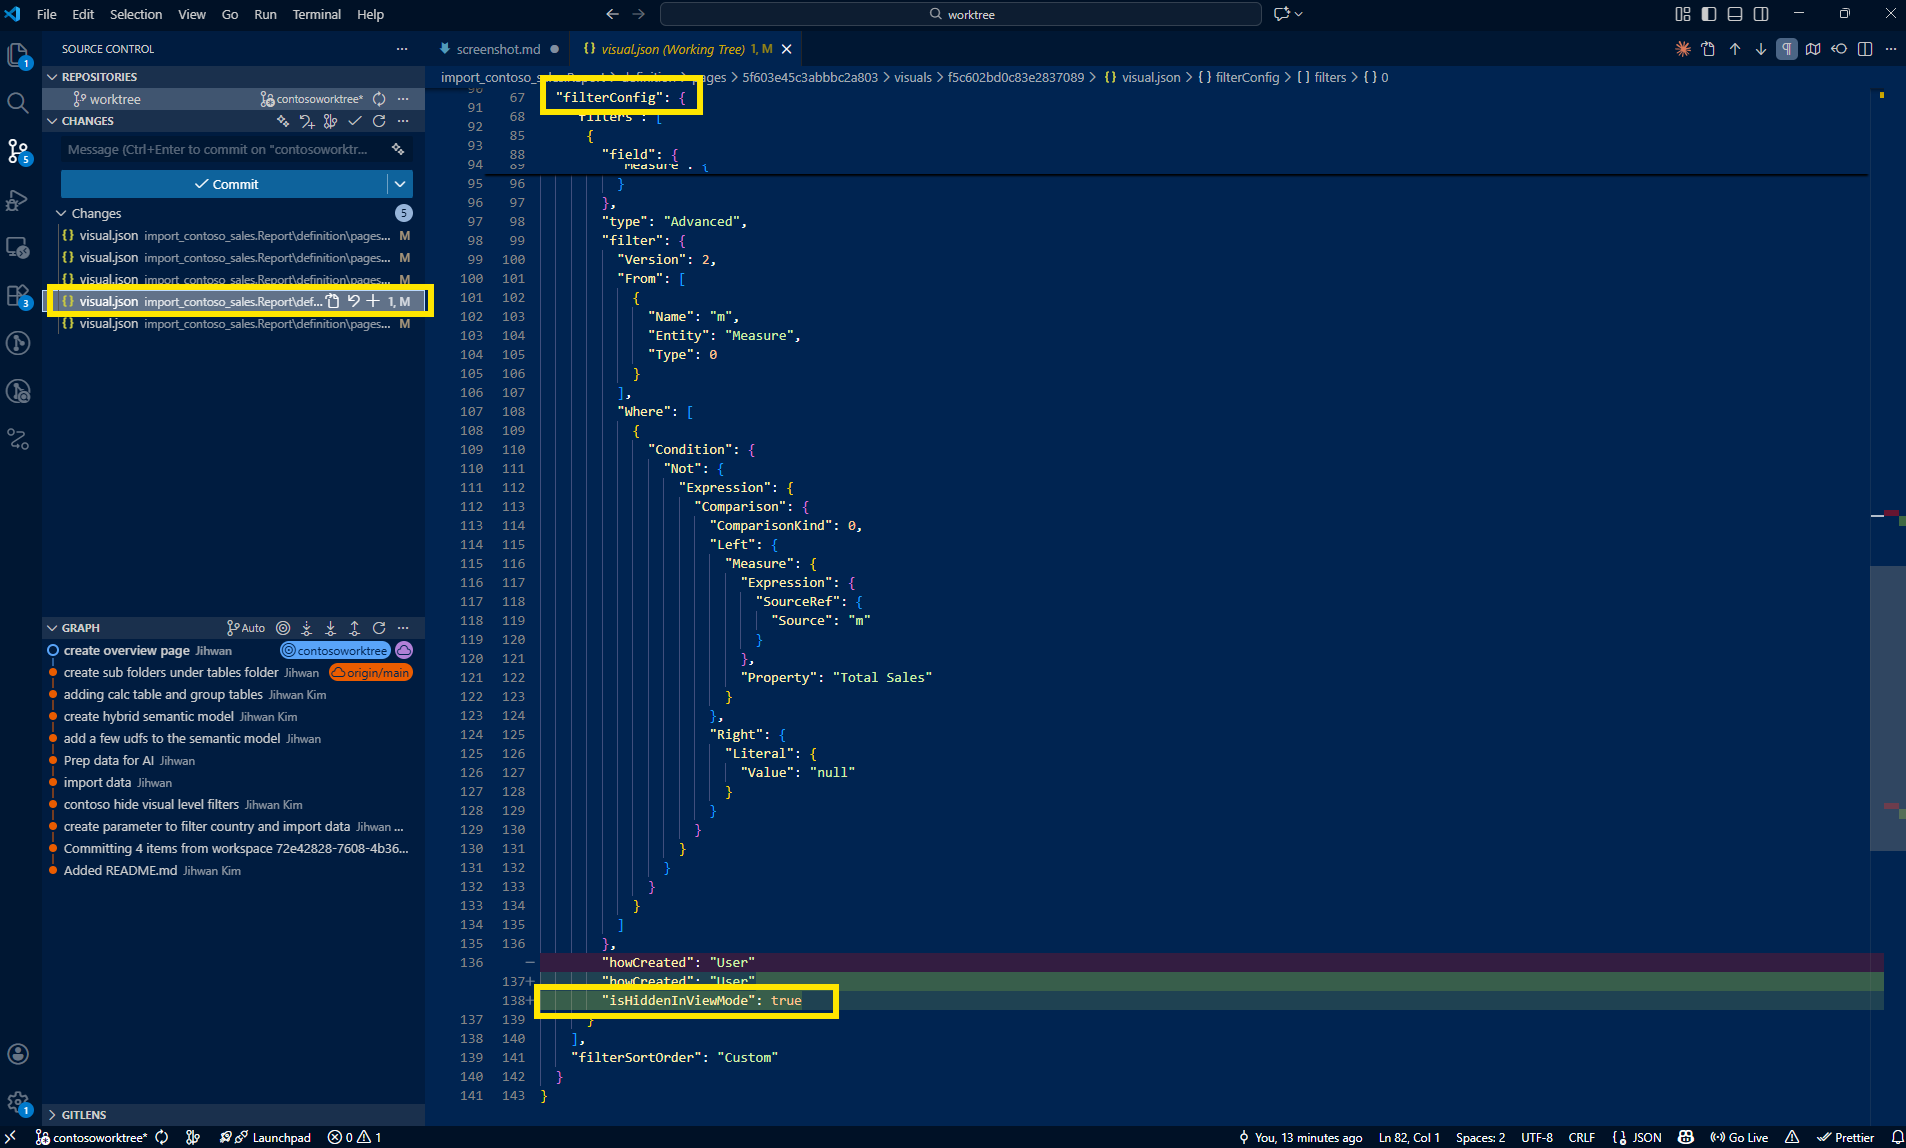Click the blue Commit button
This screenshot has width=1906, height=1148.
pyautogui.click(x=225, y=184)
